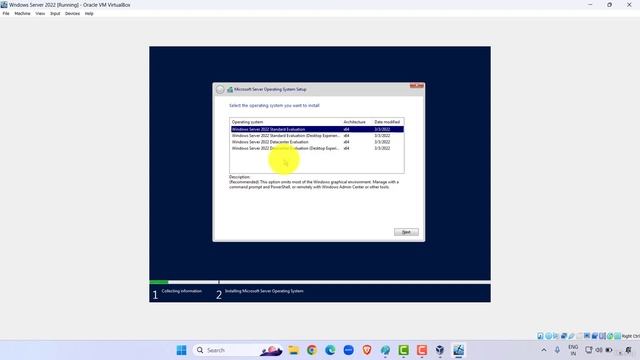Viewport: 640px width, 360px height.
Task: Click the search highlight image in search box
Action: pyautogui.click(x=271, y=351)
